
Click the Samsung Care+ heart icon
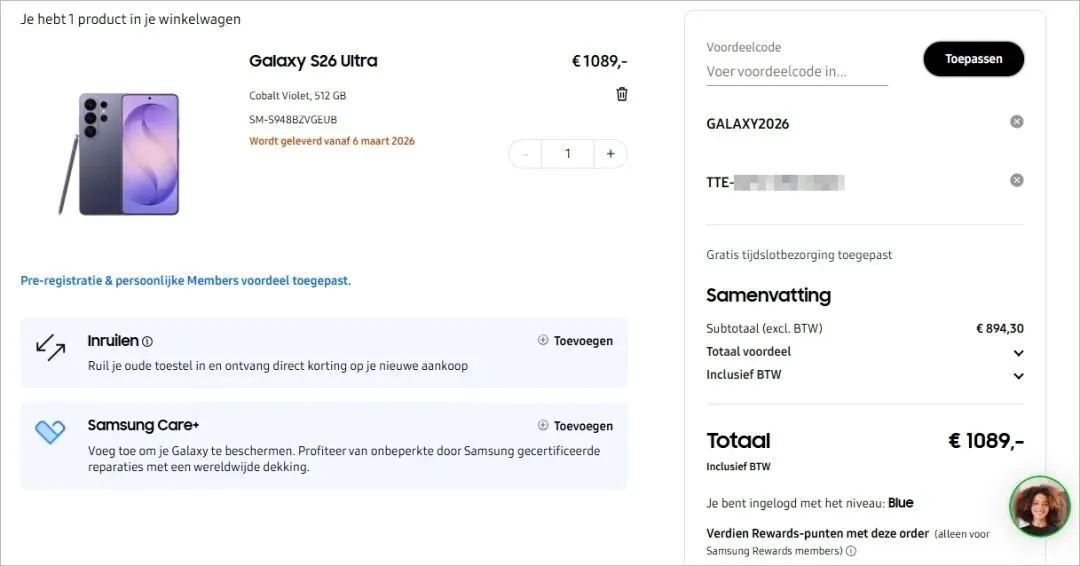click(x=50, y=432)
